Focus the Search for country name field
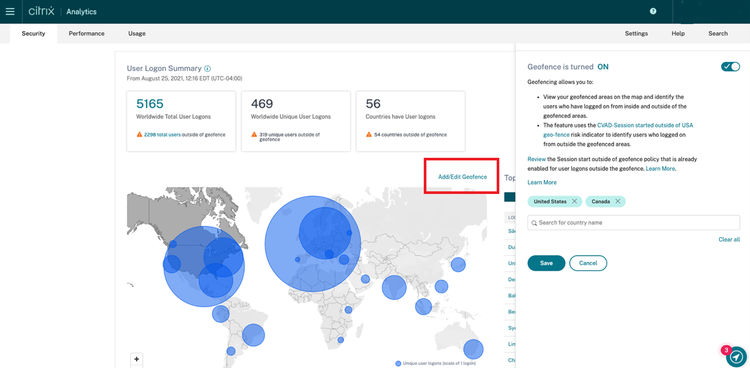750x368 pixels. coord(634,223)
